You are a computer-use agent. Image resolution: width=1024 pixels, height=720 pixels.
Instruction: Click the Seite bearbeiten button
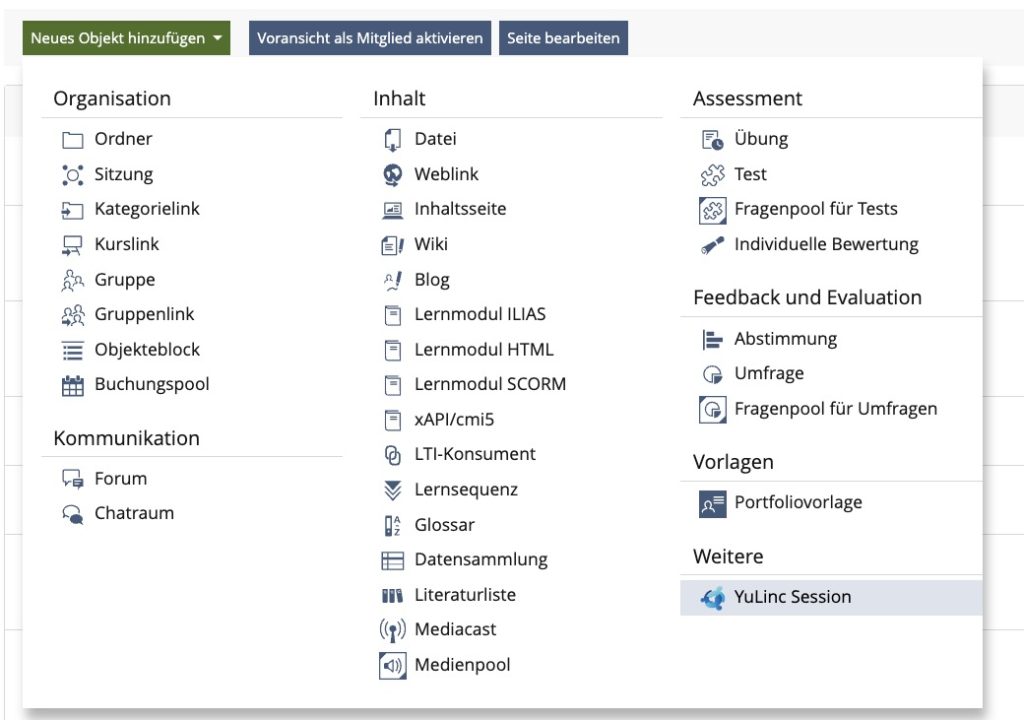click(563, 38)
